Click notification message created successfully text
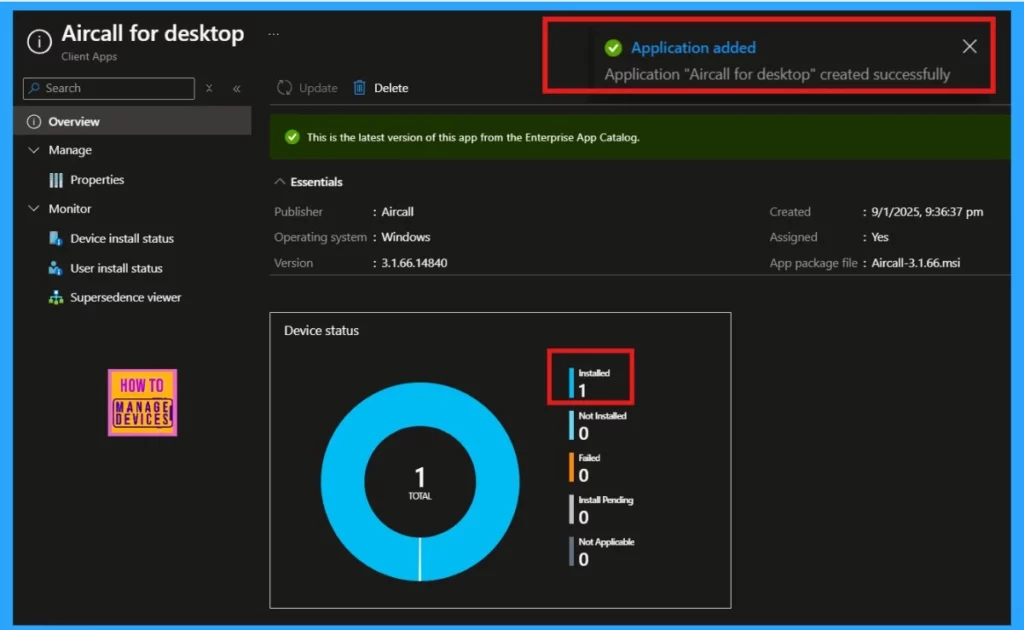1024x630 pixels. point(777,74)
